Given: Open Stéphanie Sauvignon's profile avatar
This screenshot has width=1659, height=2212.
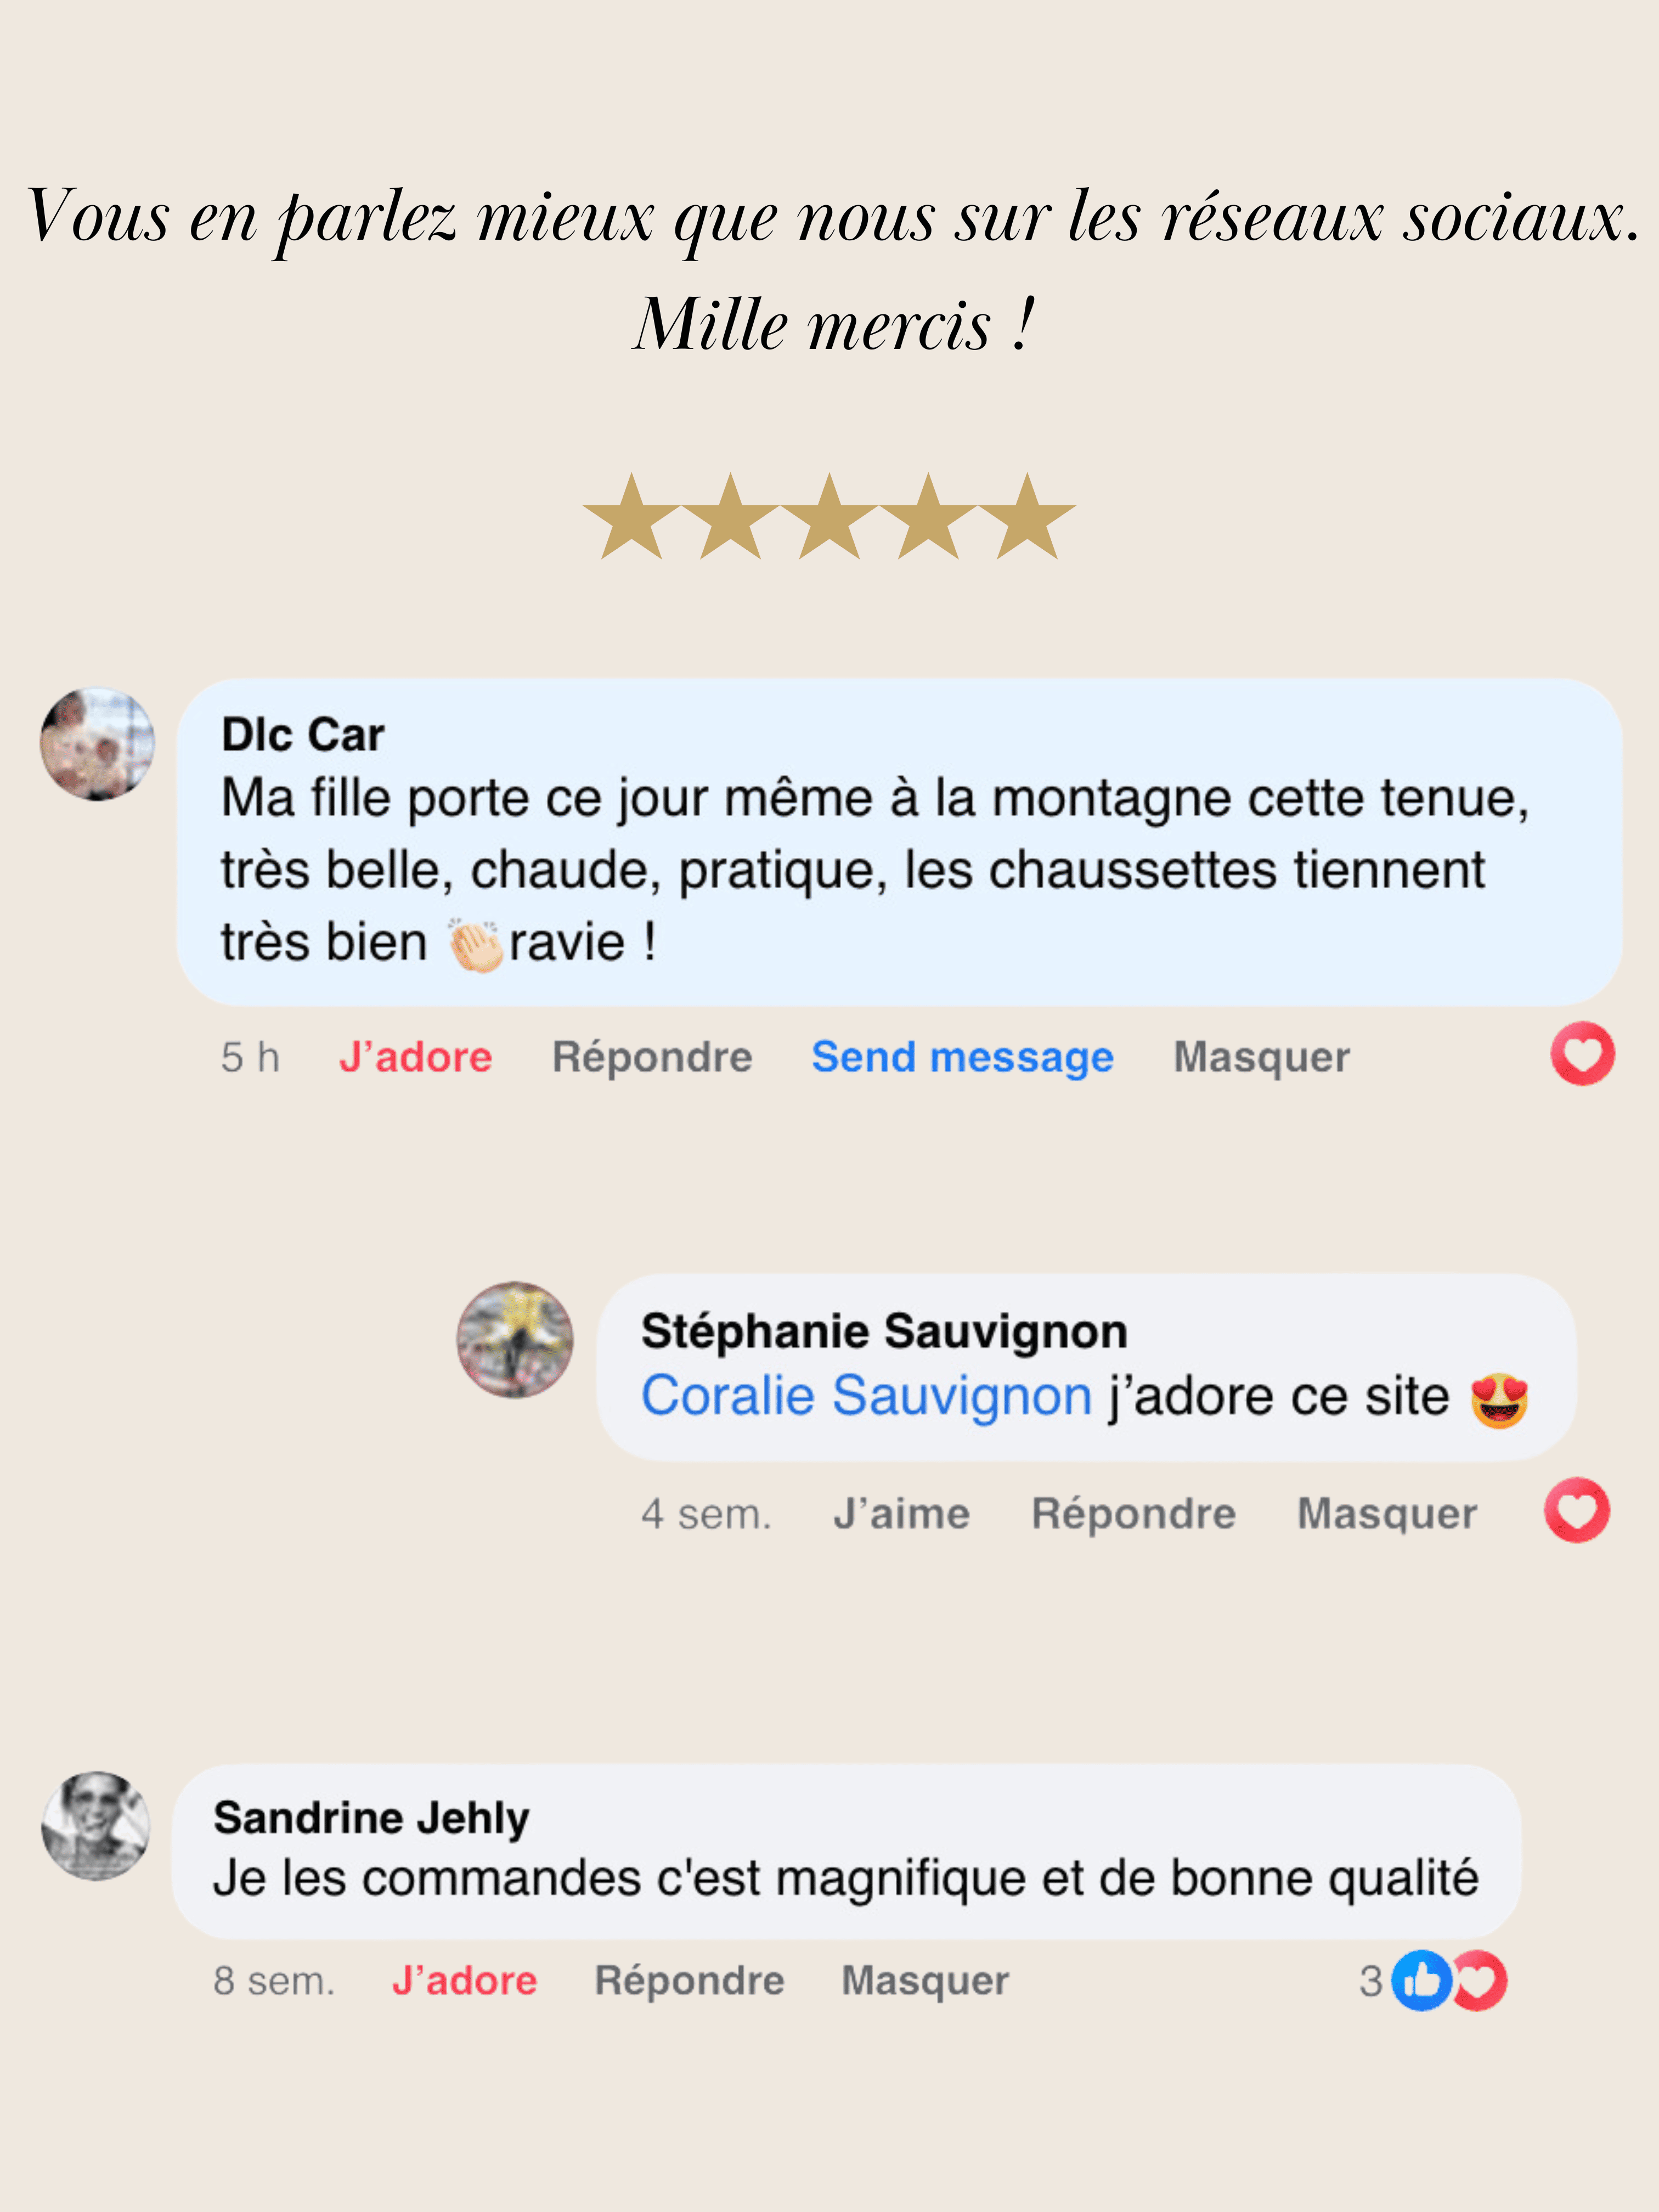Looking at the screenshot, I should (x=515, y=1339).
